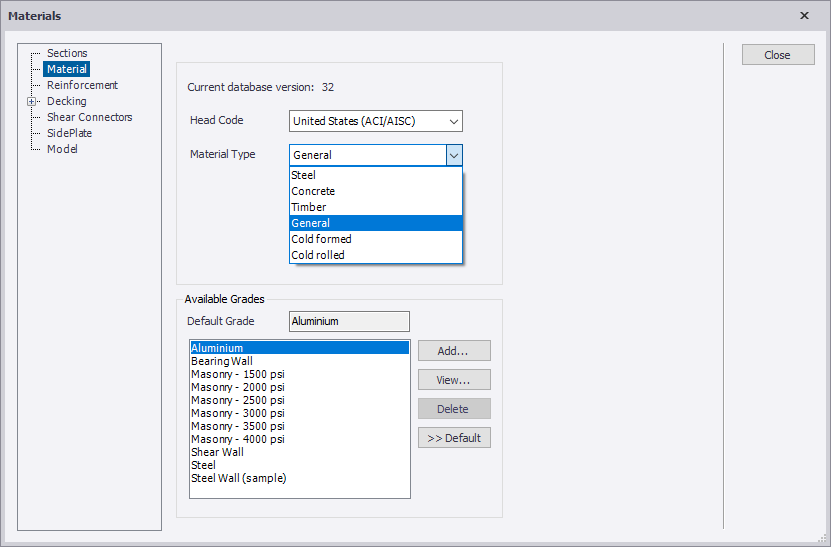Image resolution: width=831 pixels, height=547 pixels.
Task: Go to Shear Connectors tree item
Action: click(x=89, y=117)
